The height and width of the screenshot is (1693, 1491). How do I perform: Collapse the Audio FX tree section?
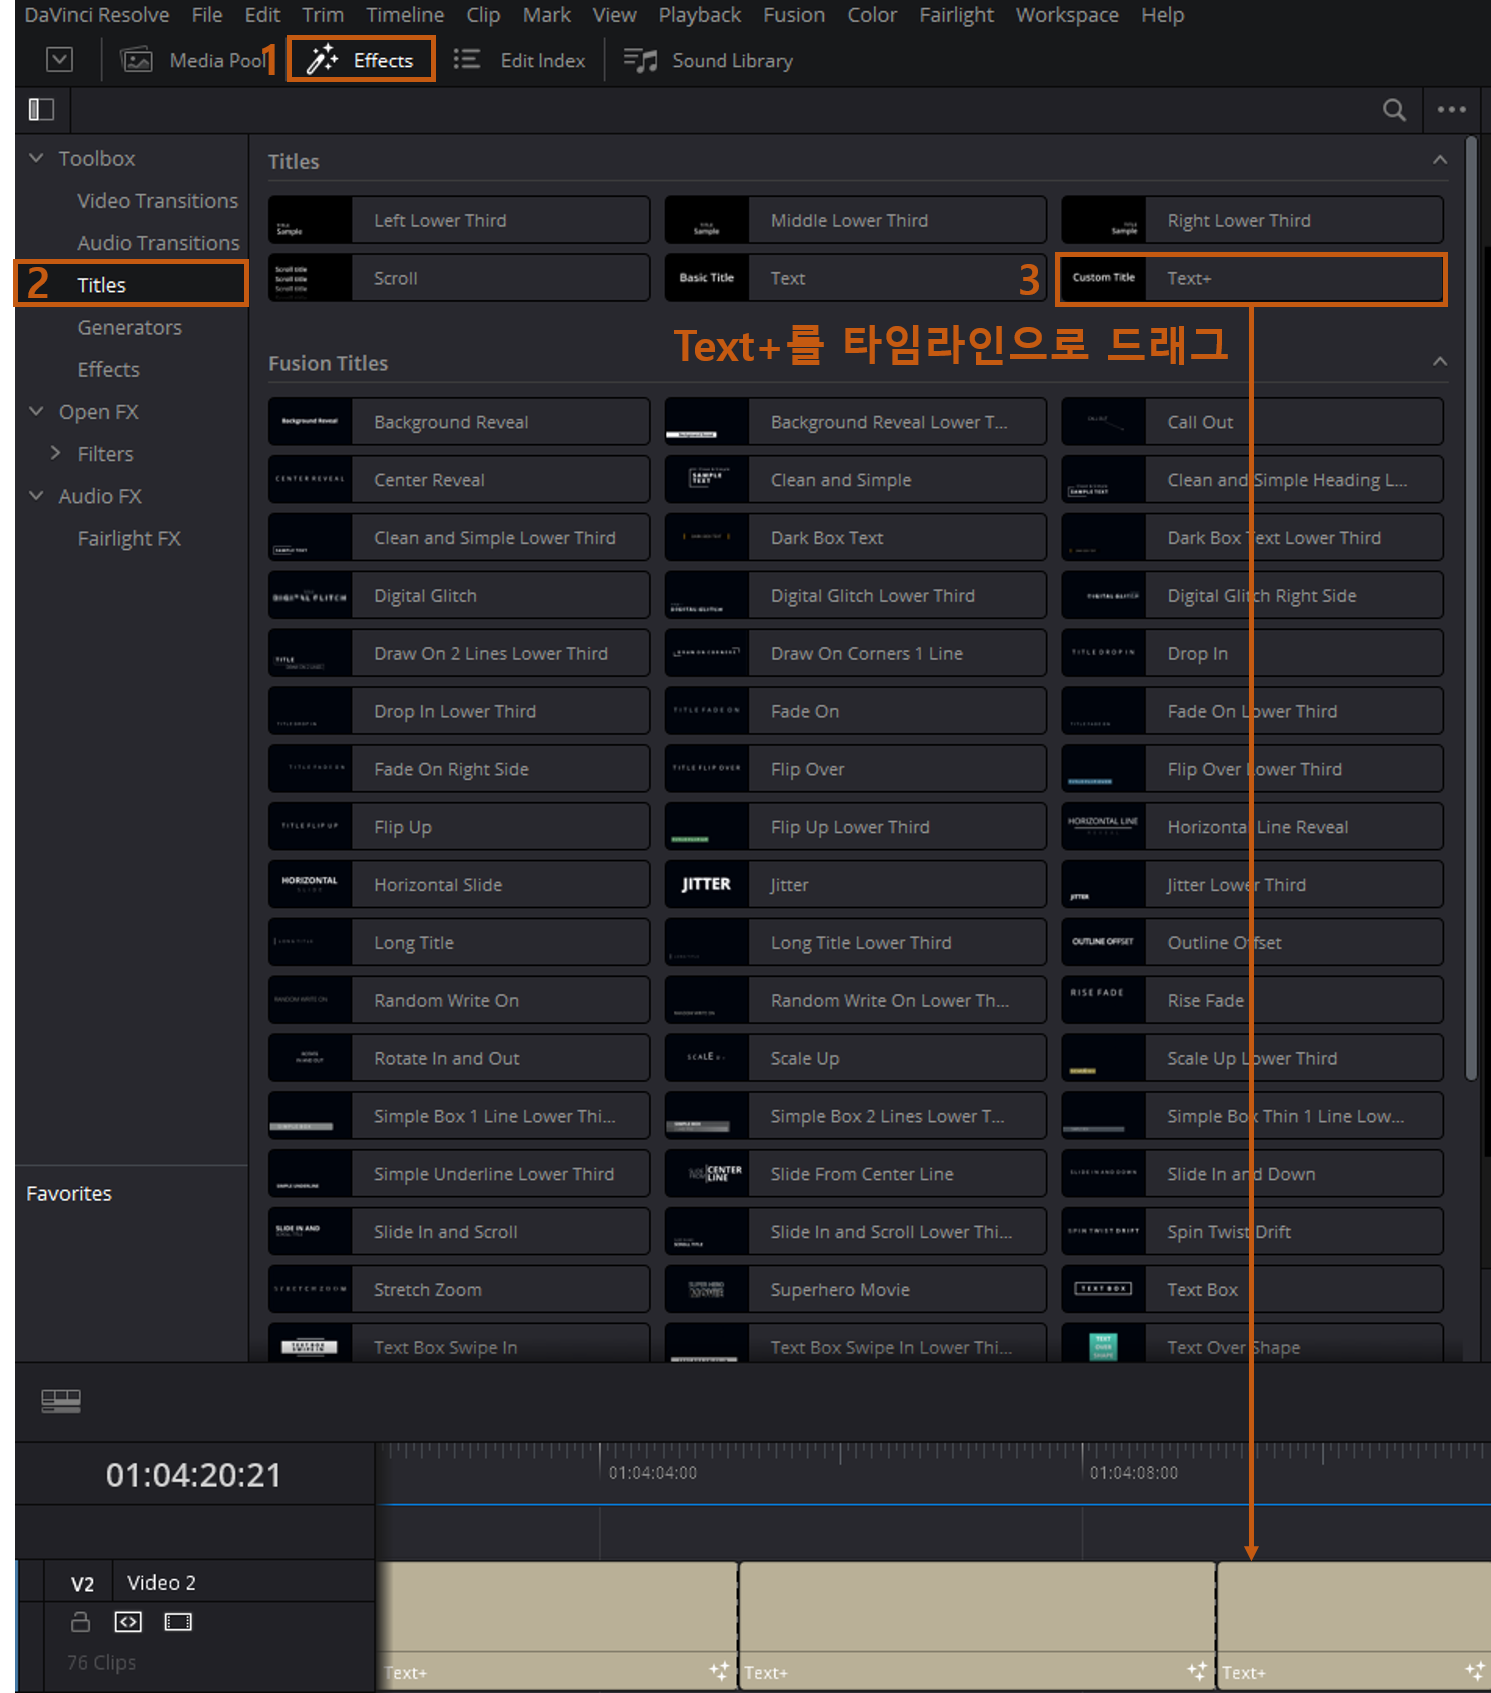tap(37, 495)
